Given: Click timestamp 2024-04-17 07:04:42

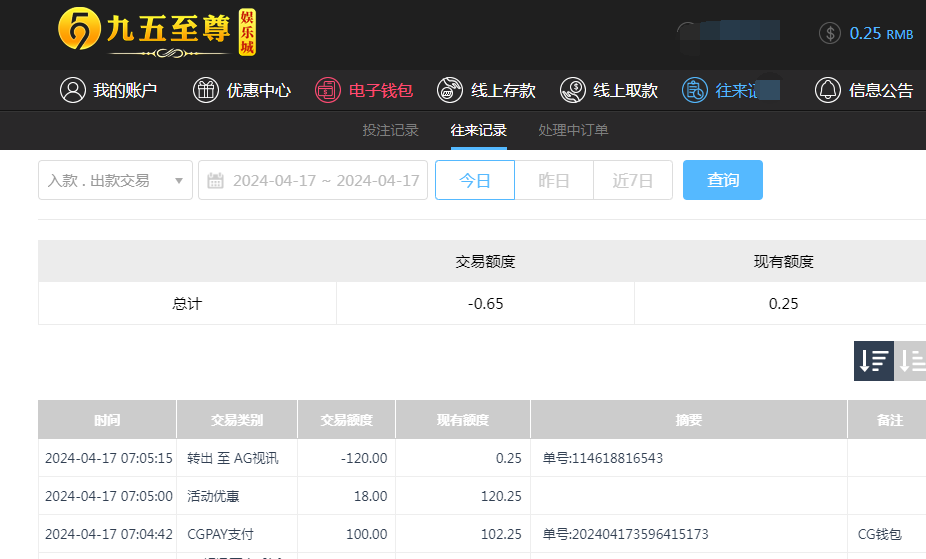Looking at the screenshot, I should point(109,534).
